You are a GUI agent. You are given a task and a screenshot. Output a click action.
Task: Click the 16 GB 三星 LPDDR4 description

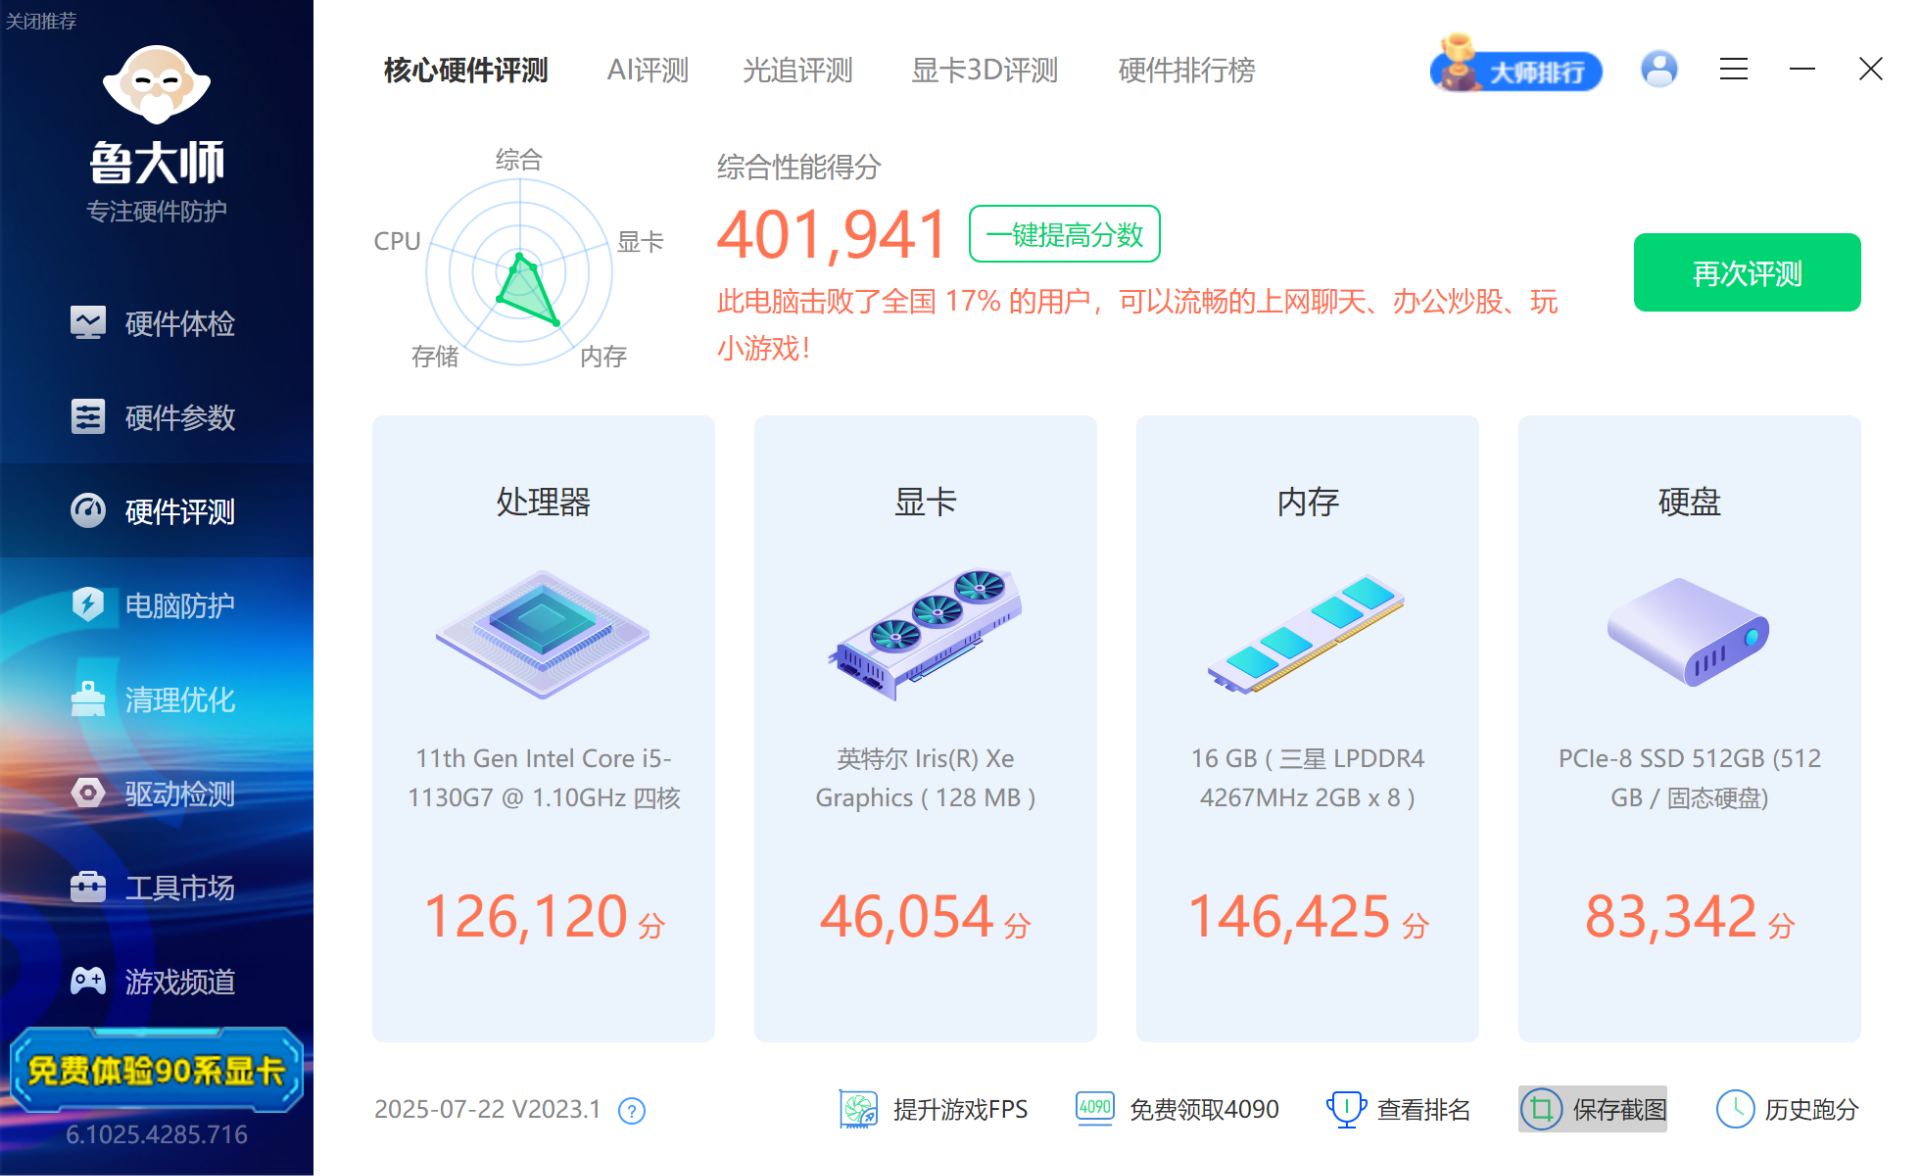coord(1307,778)
